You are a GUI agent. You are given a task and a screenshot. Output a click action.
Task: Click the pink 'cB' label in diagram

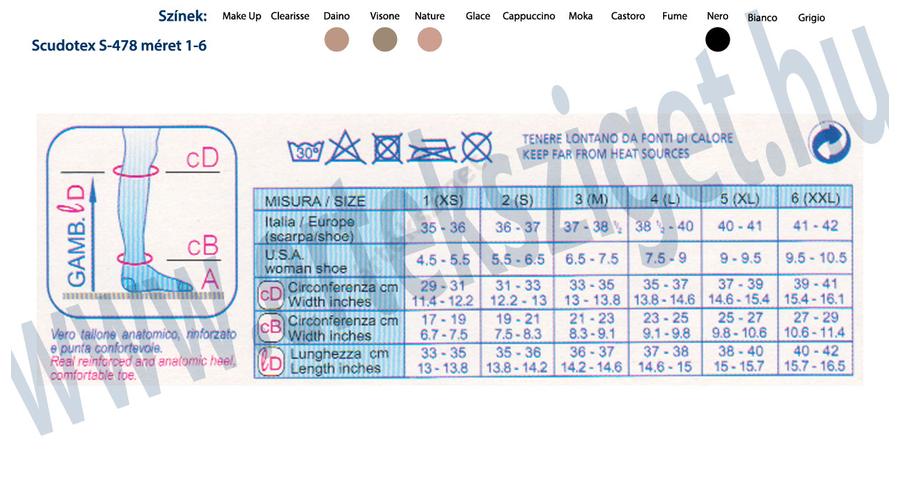(203, 247)
